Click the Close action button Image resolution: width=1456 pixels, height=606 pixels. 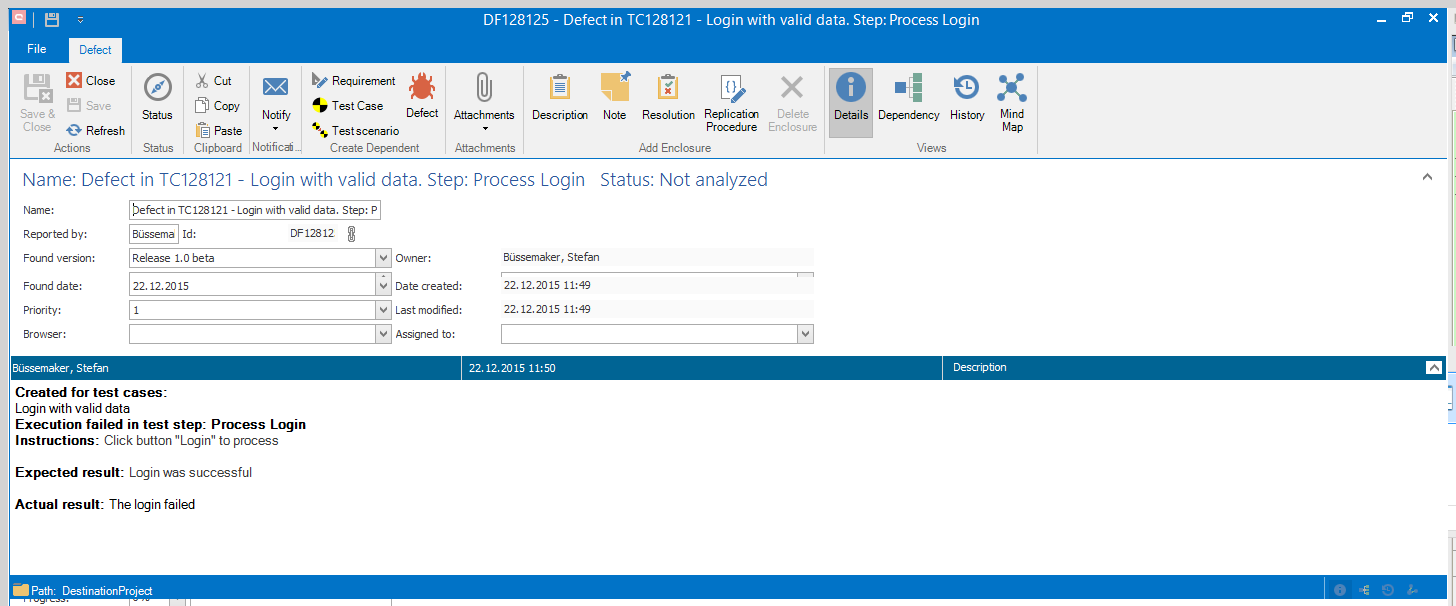pos(90,81)
